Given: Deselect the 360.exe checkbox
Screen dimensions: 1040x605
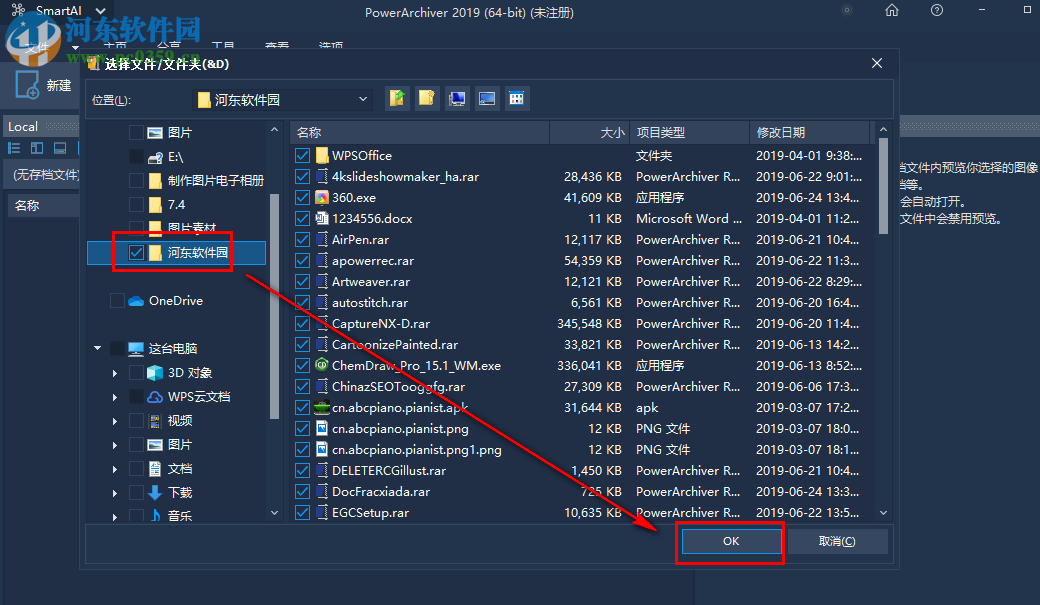Looking at the screenshot, I should [x=302, y=197].
